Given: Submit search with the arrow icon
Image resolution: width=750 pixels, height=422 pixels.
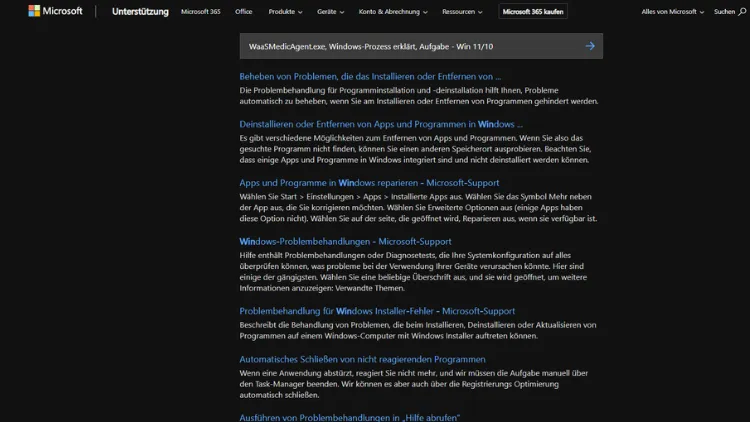Looking at the screenshot, I should pos(590,46).
